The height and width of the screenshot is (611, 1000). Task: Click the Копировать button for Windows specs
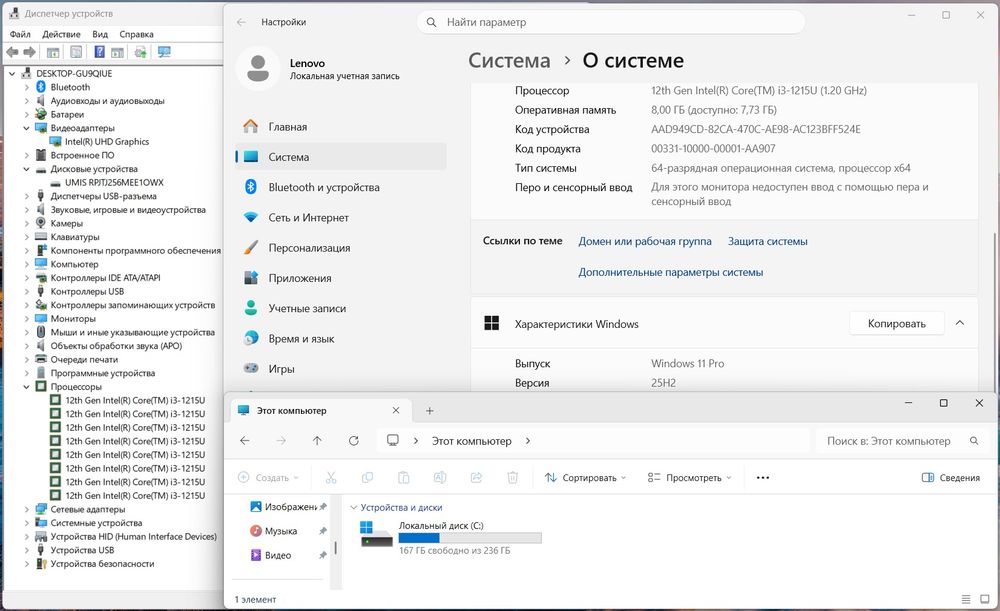[896, 323]
